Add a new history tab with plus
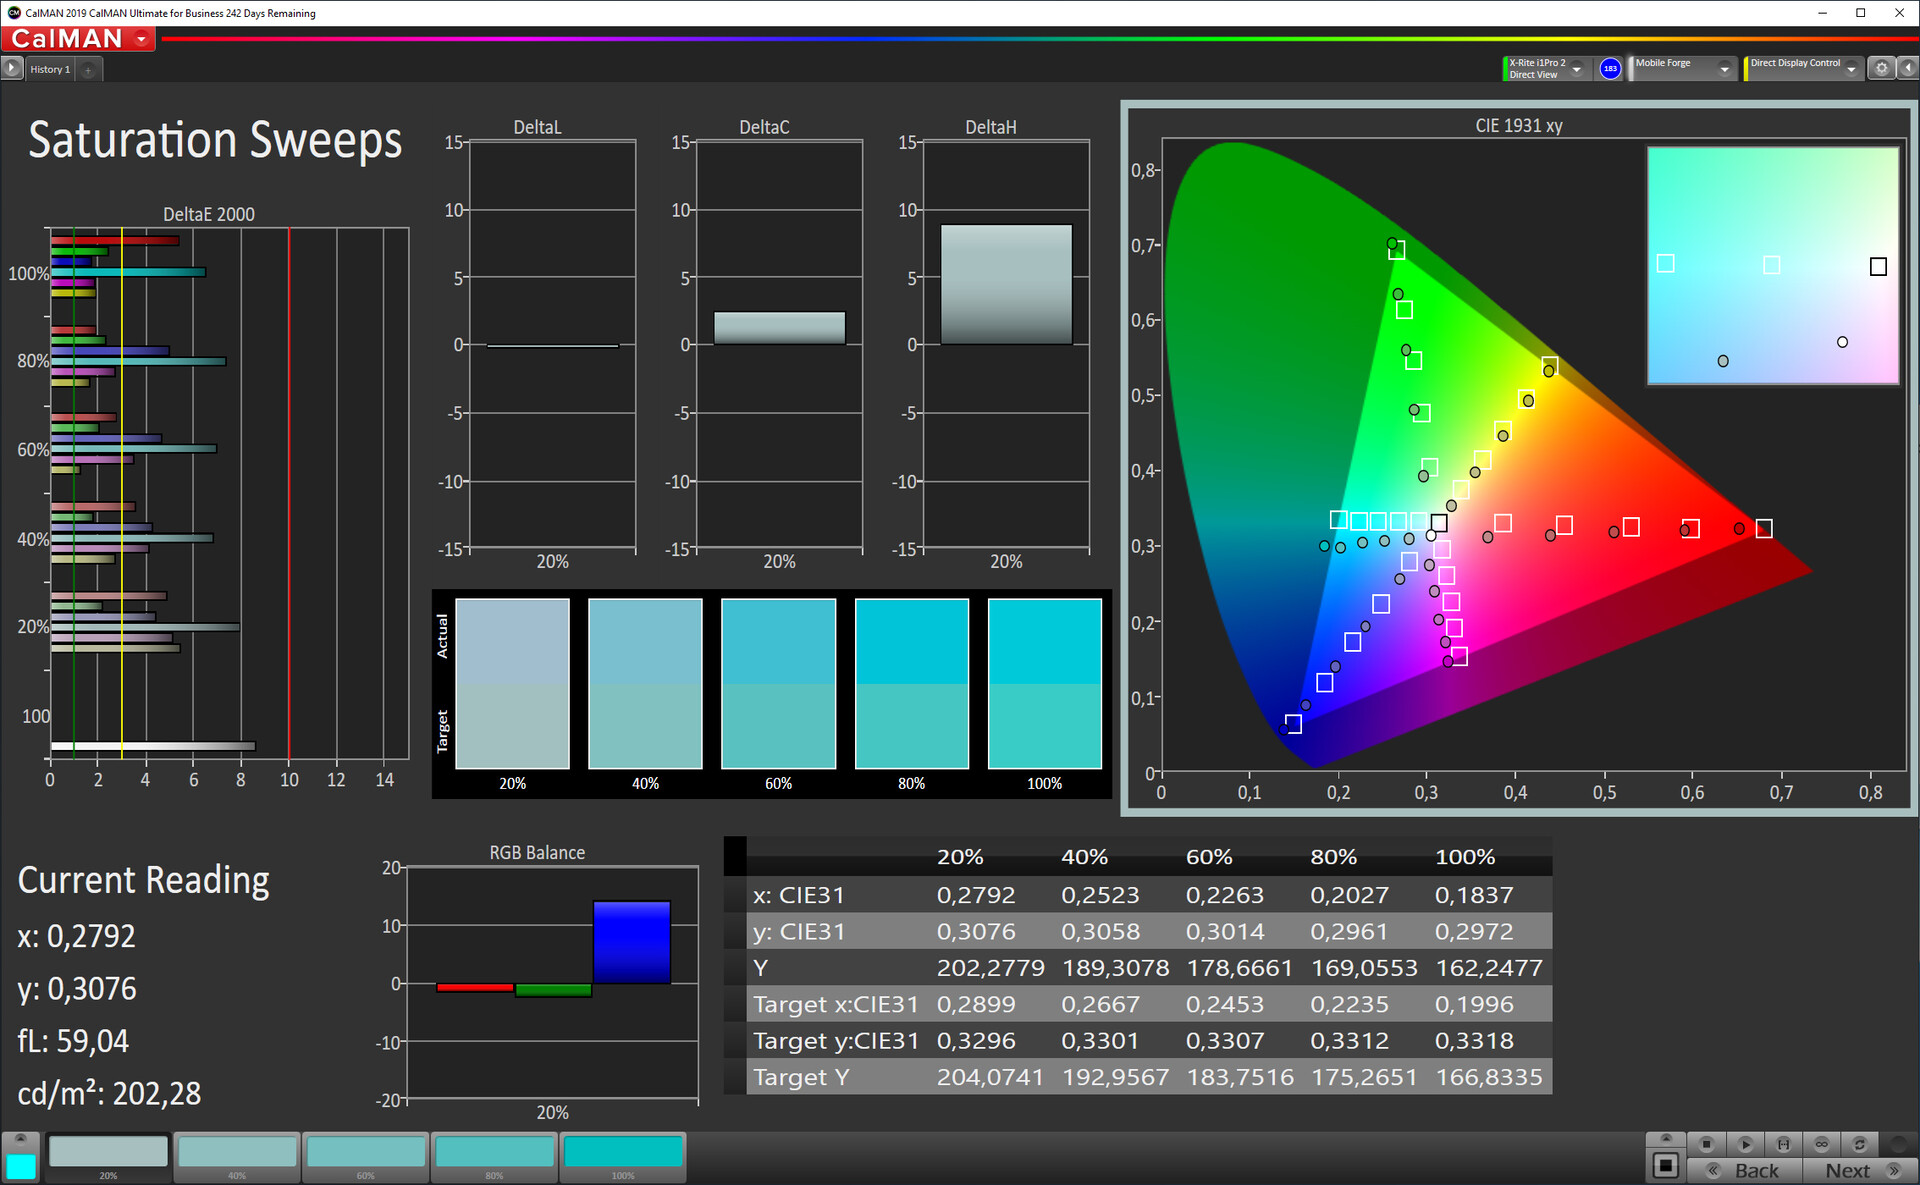 pyautogui.click(x=88, y=69)
